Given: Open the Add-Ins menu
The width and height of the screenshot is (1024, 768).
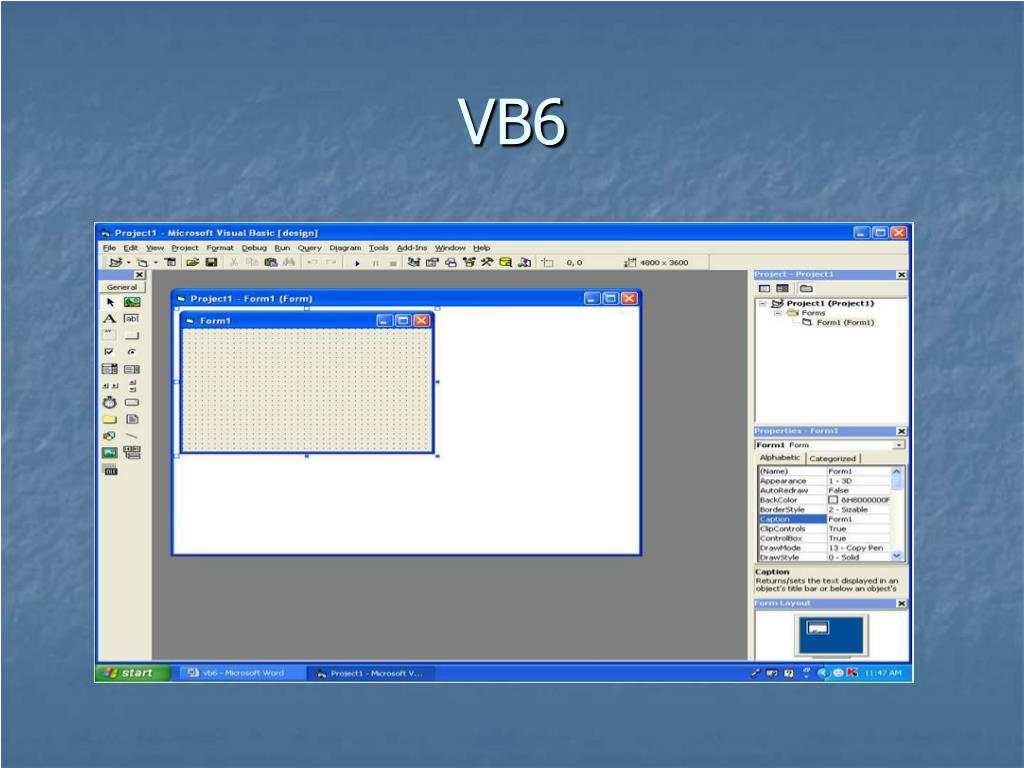Looking at the screenshot, I should (411, 248).
